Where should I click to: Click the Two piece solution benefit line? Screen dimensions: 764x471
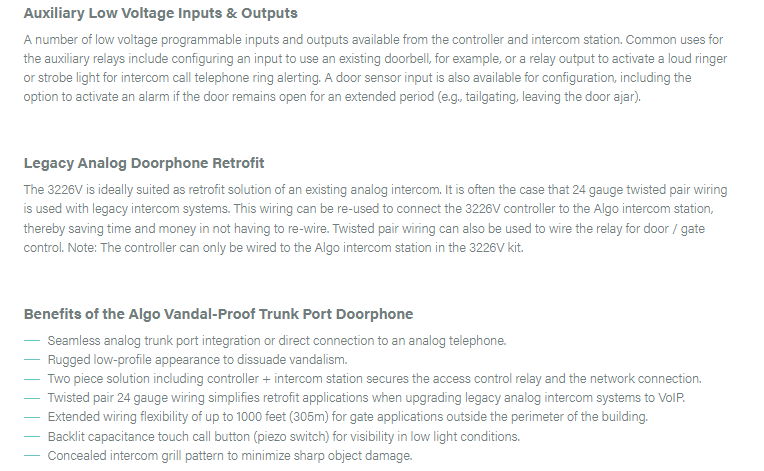click(x=374, y=378)
